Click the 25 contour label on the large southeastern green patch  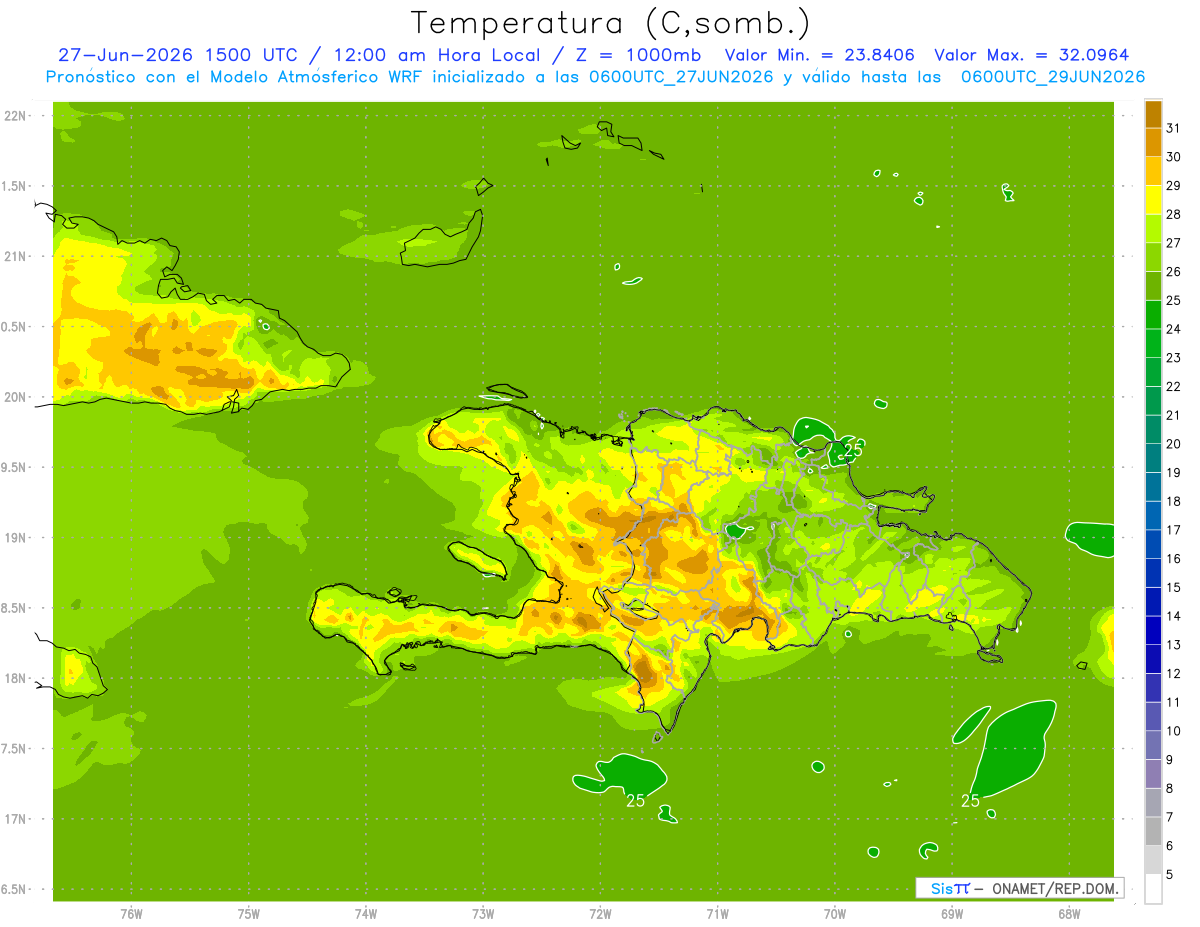point(970,800)
